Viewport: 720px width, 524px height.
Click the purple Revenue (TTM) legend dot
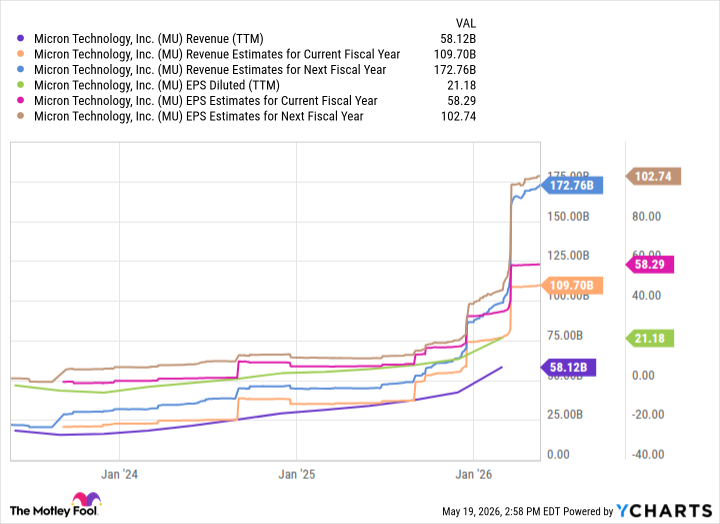coord(20,39)
